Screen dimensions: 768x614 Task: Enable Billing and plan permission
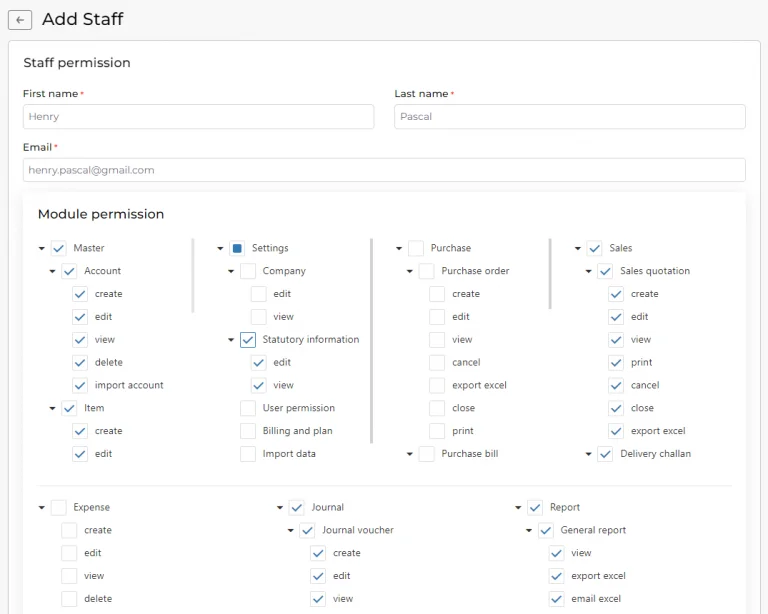pos(248,431)
